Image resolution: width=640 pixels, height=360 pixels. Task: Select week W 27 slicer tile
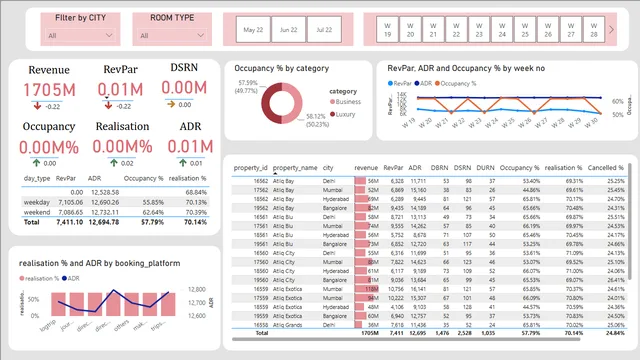pos(571,30)
